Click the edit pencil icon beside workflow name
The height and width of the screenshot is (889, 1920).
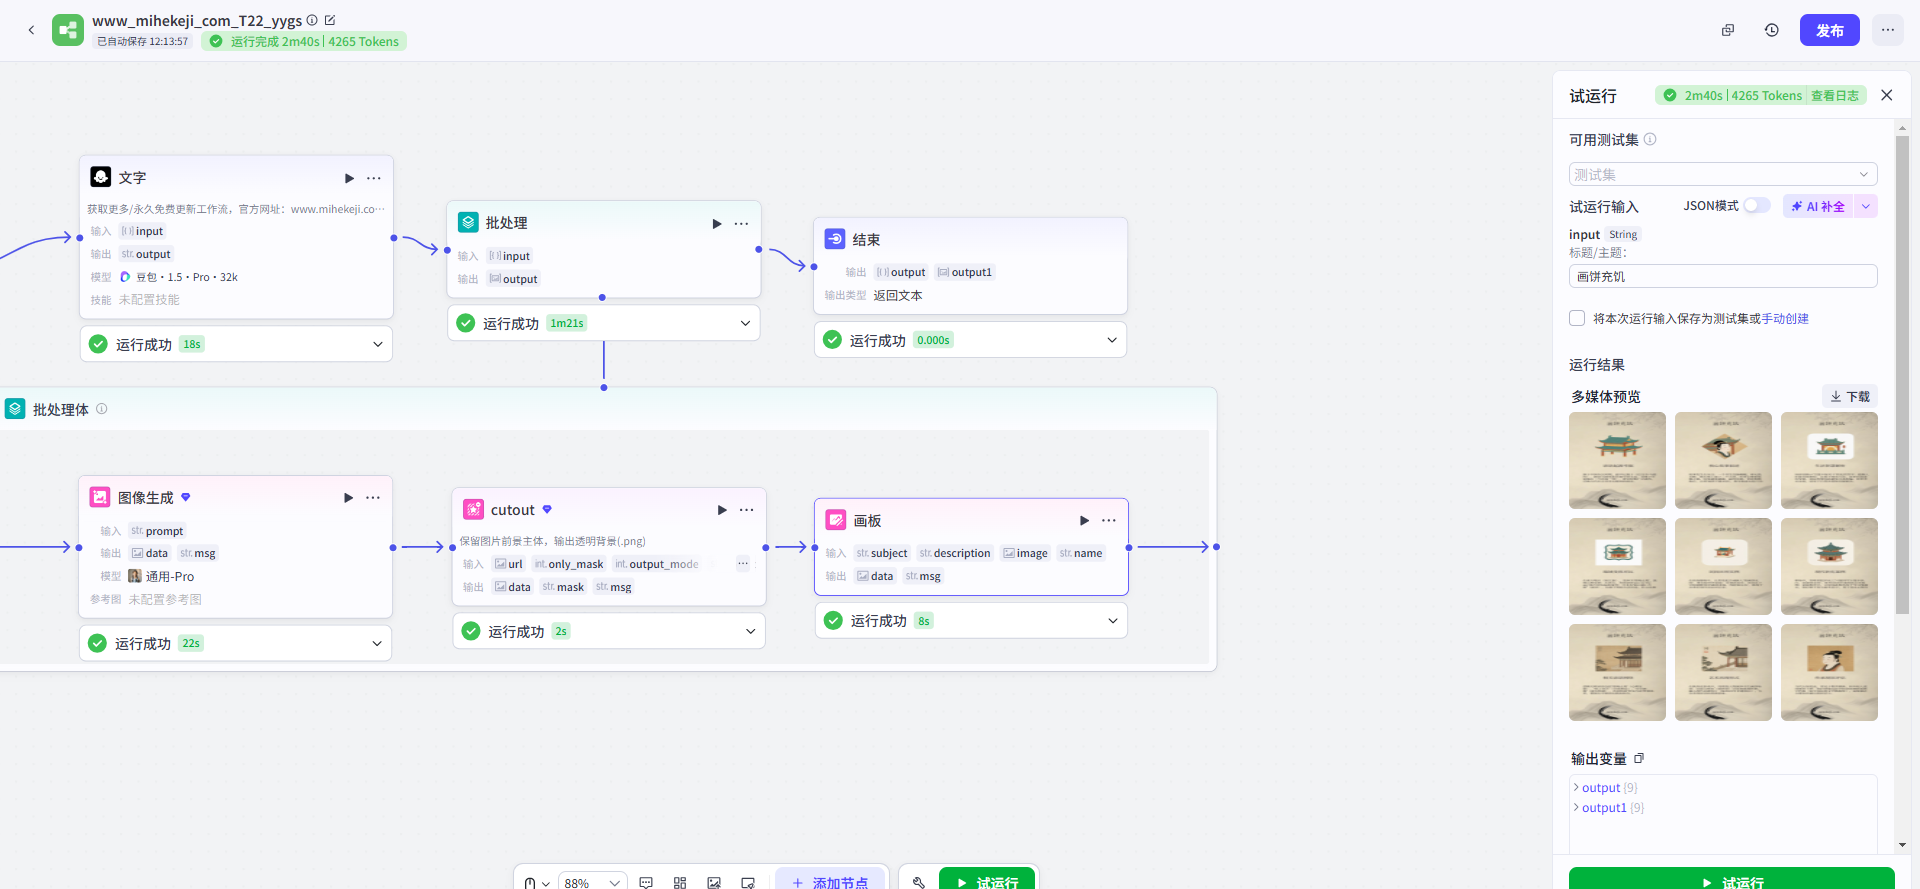(x=330, y=20)
